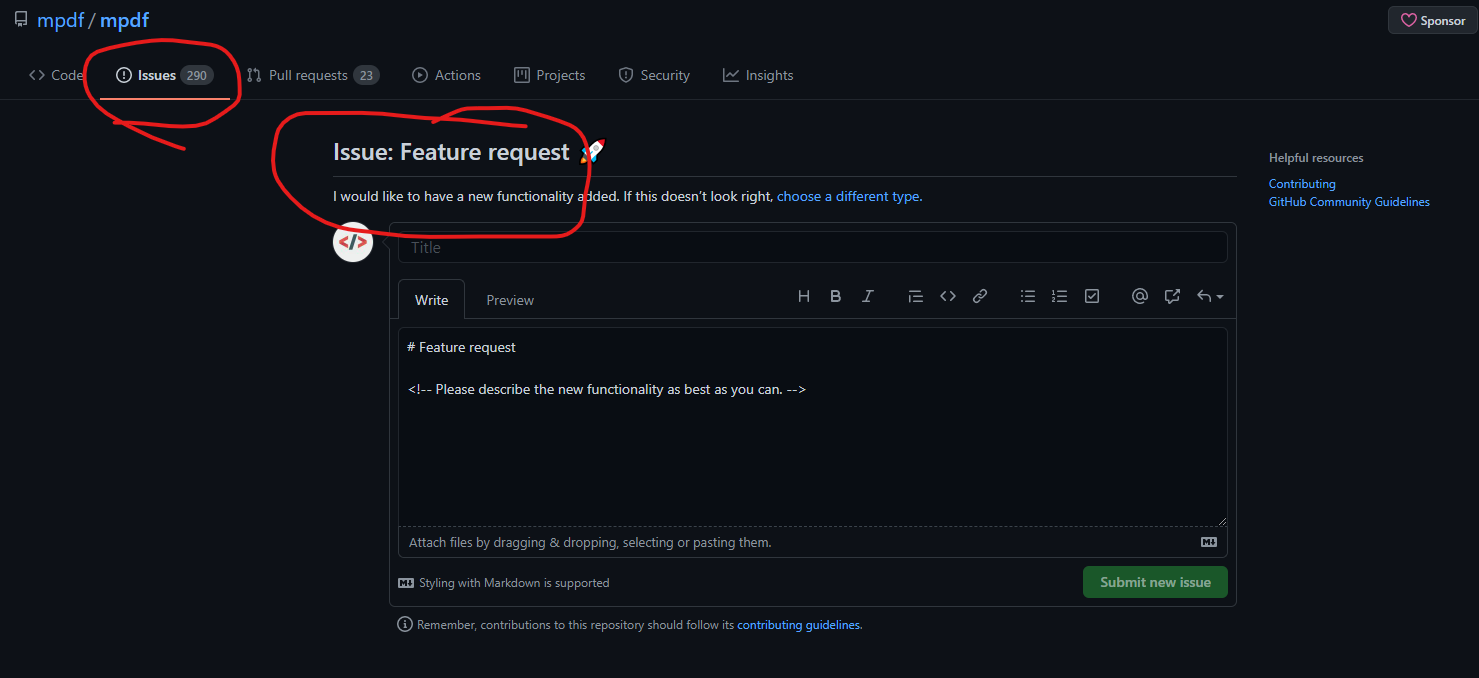Screen dimensions: 1479x678
Task: Select the Write tab
Action: coord(431,299)
